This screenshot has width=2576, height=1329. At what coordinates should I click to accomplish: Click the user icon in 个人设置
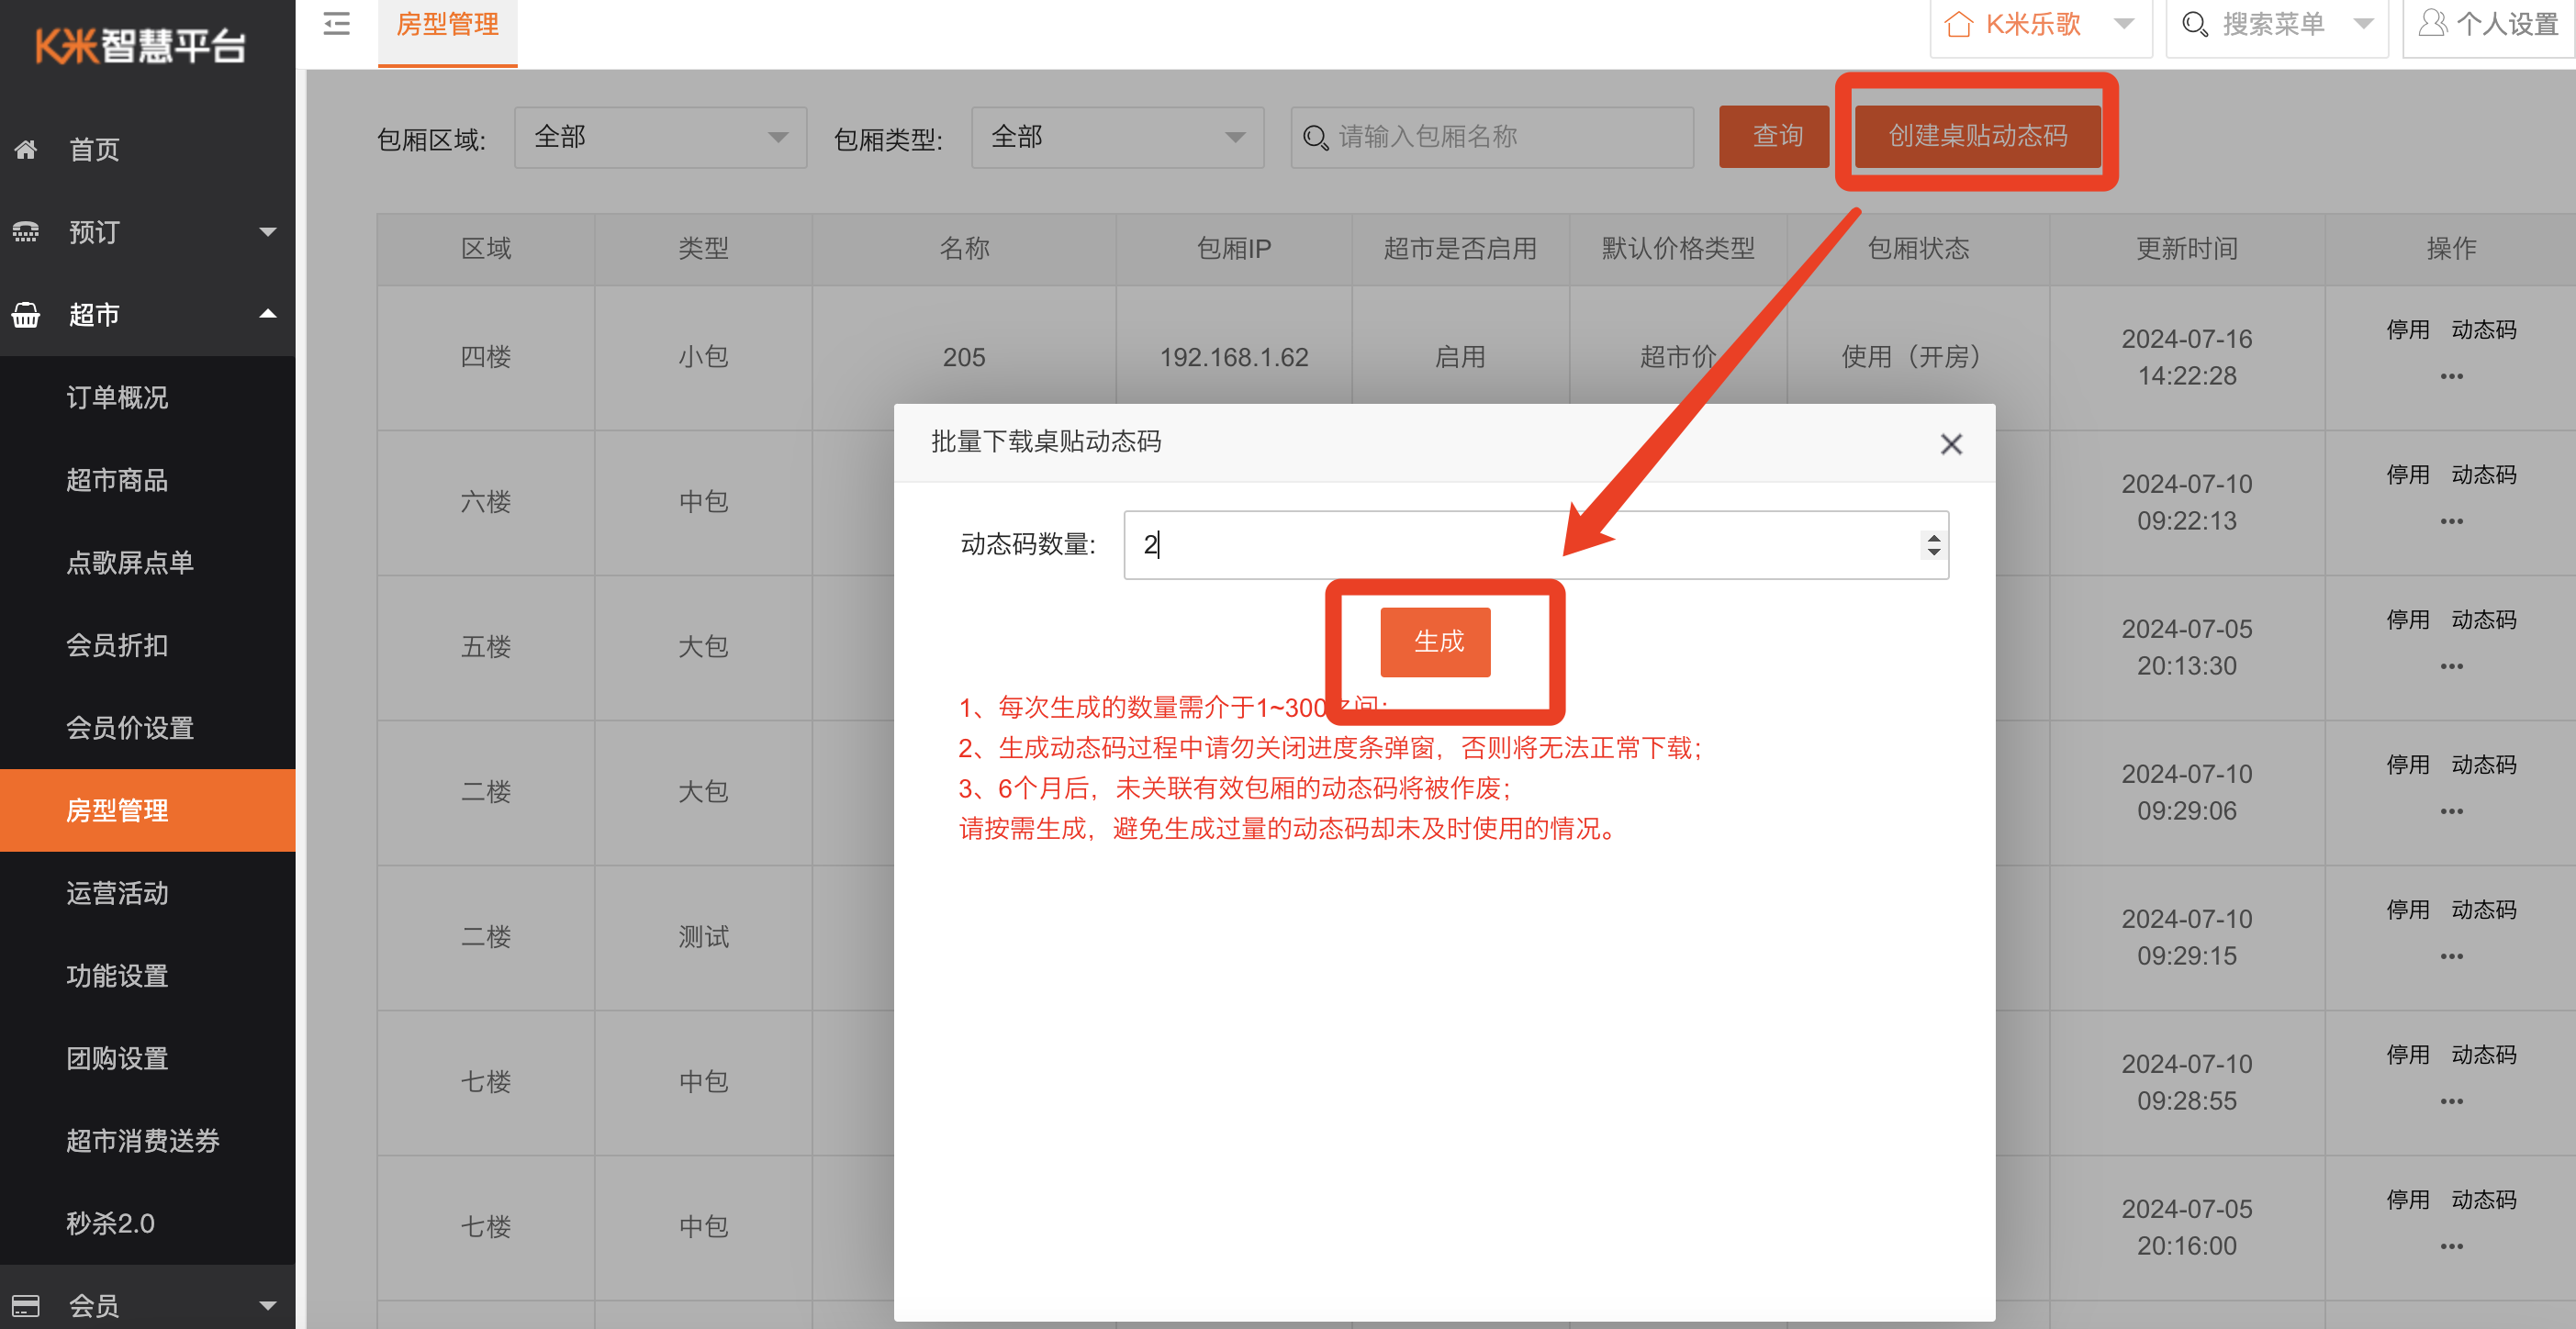click(2433, 24)
